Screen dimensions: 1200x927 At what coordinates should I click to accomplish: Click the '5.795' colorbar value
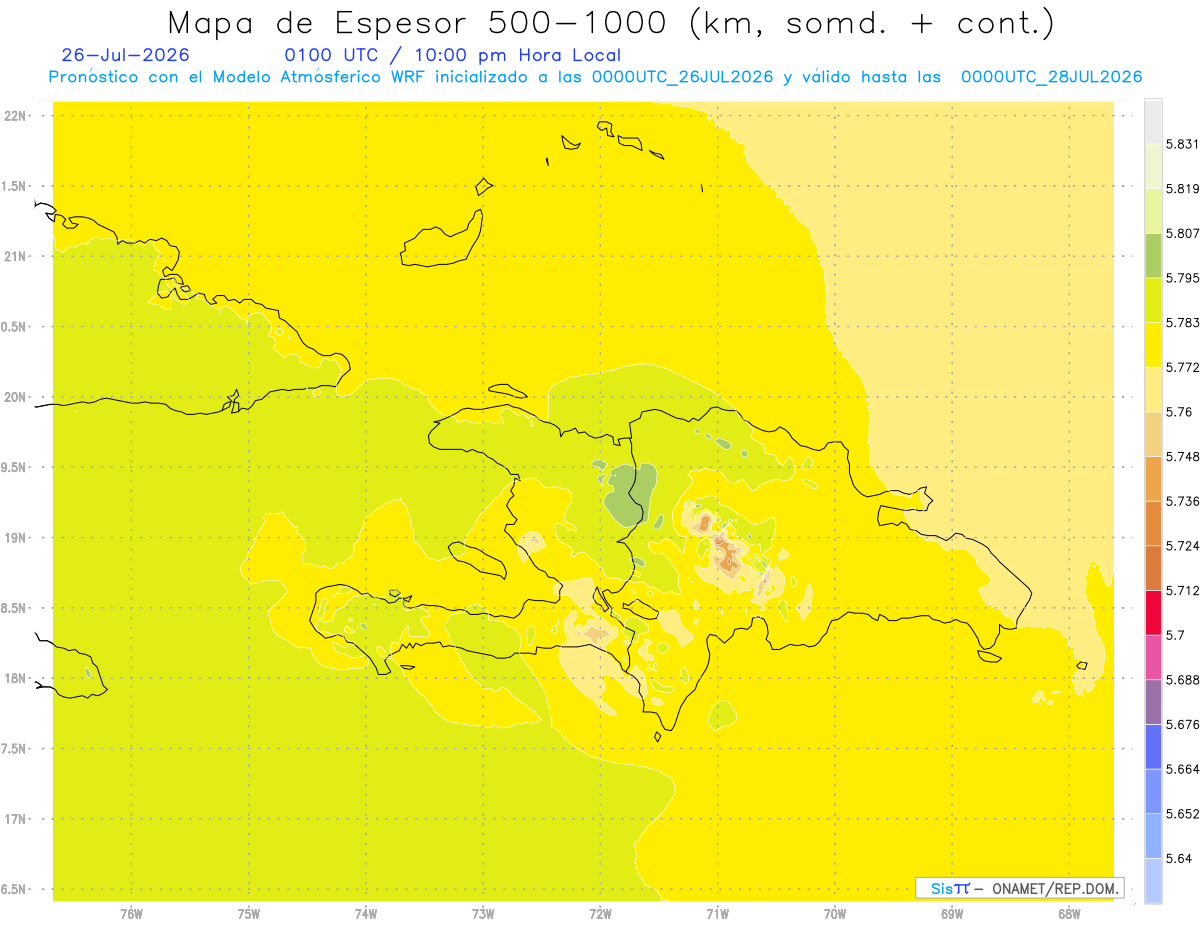coord(1182,278)
